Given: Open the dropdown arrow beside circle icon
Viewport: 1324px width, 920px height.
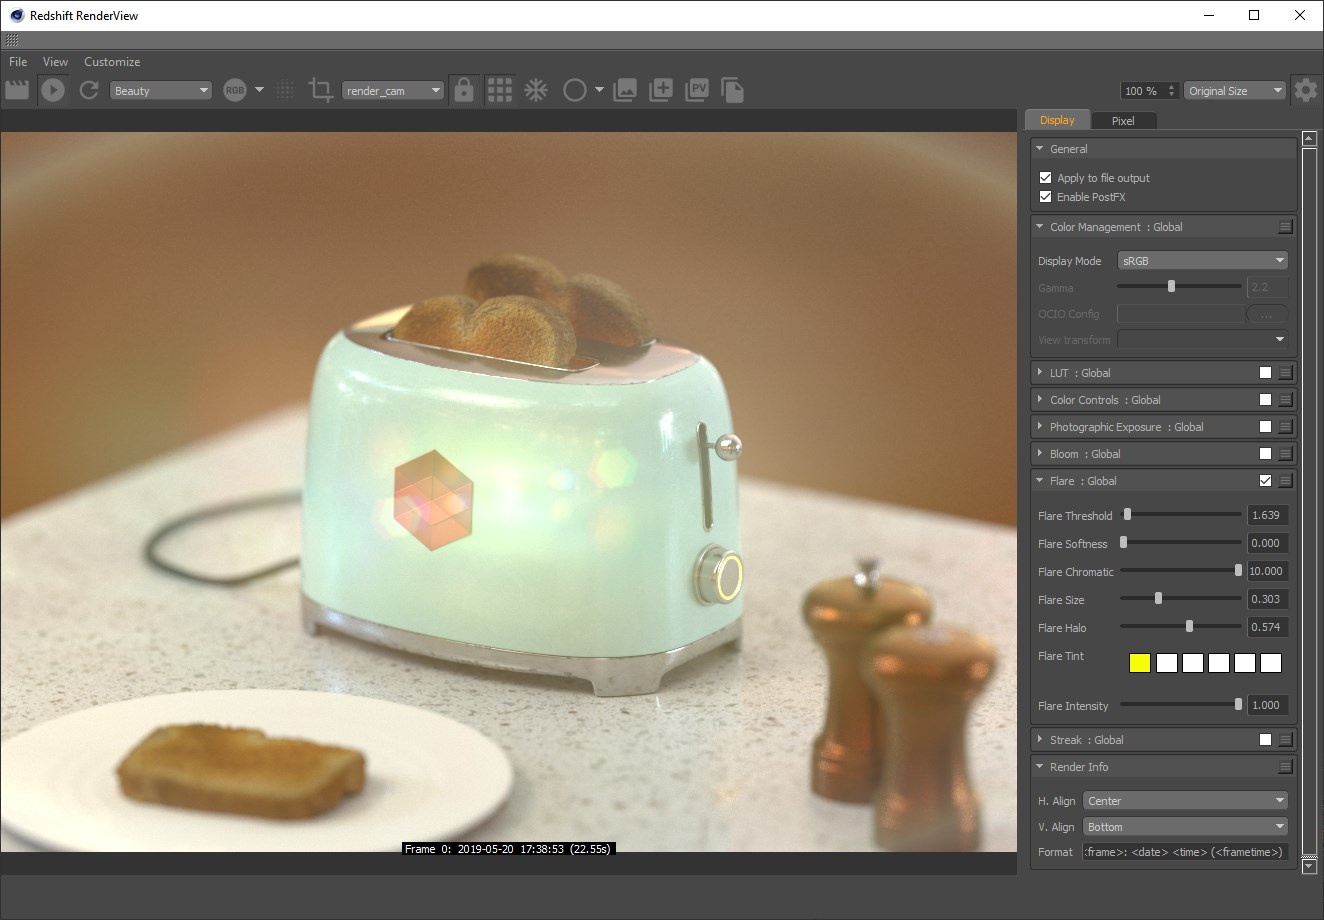Looking at the screenshot, I should point(599,90).
